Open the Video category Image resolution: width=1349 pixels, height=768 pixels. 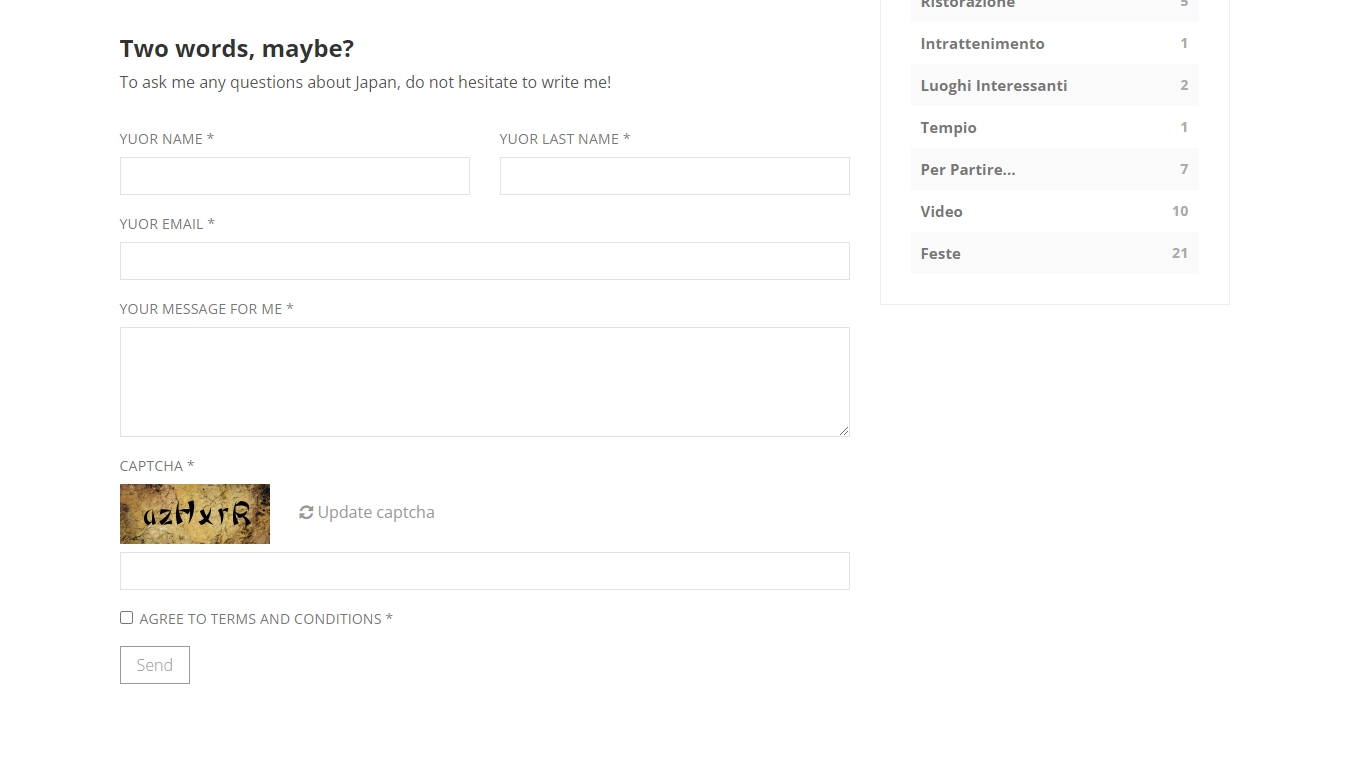(941, 211)
